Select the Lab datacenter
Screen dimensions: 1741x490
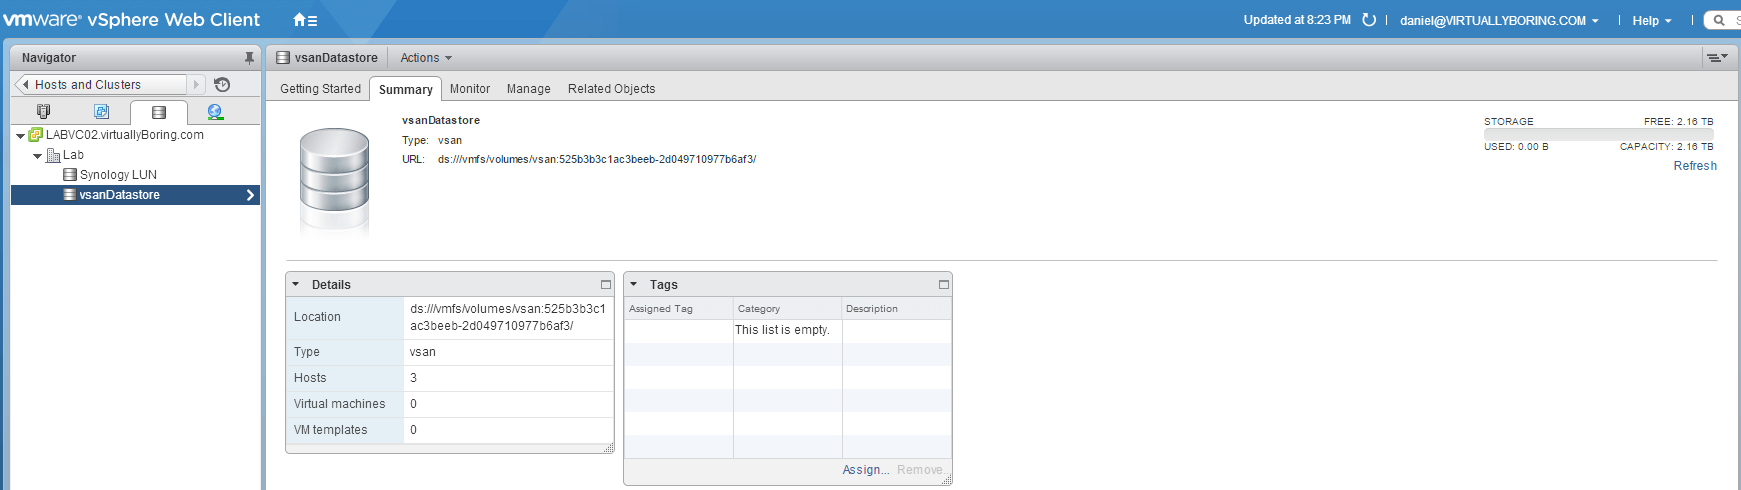coord(73,155)
